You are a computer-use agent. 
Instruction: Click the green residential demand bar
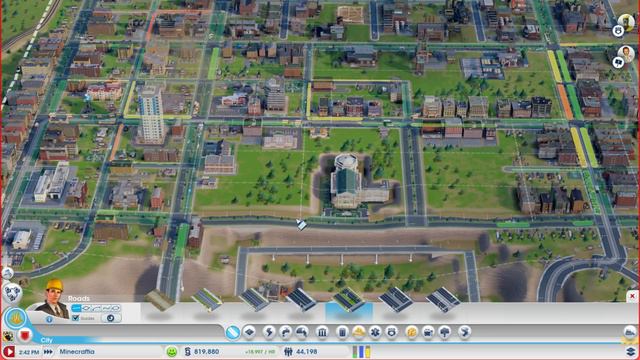(x=355, y=351)
